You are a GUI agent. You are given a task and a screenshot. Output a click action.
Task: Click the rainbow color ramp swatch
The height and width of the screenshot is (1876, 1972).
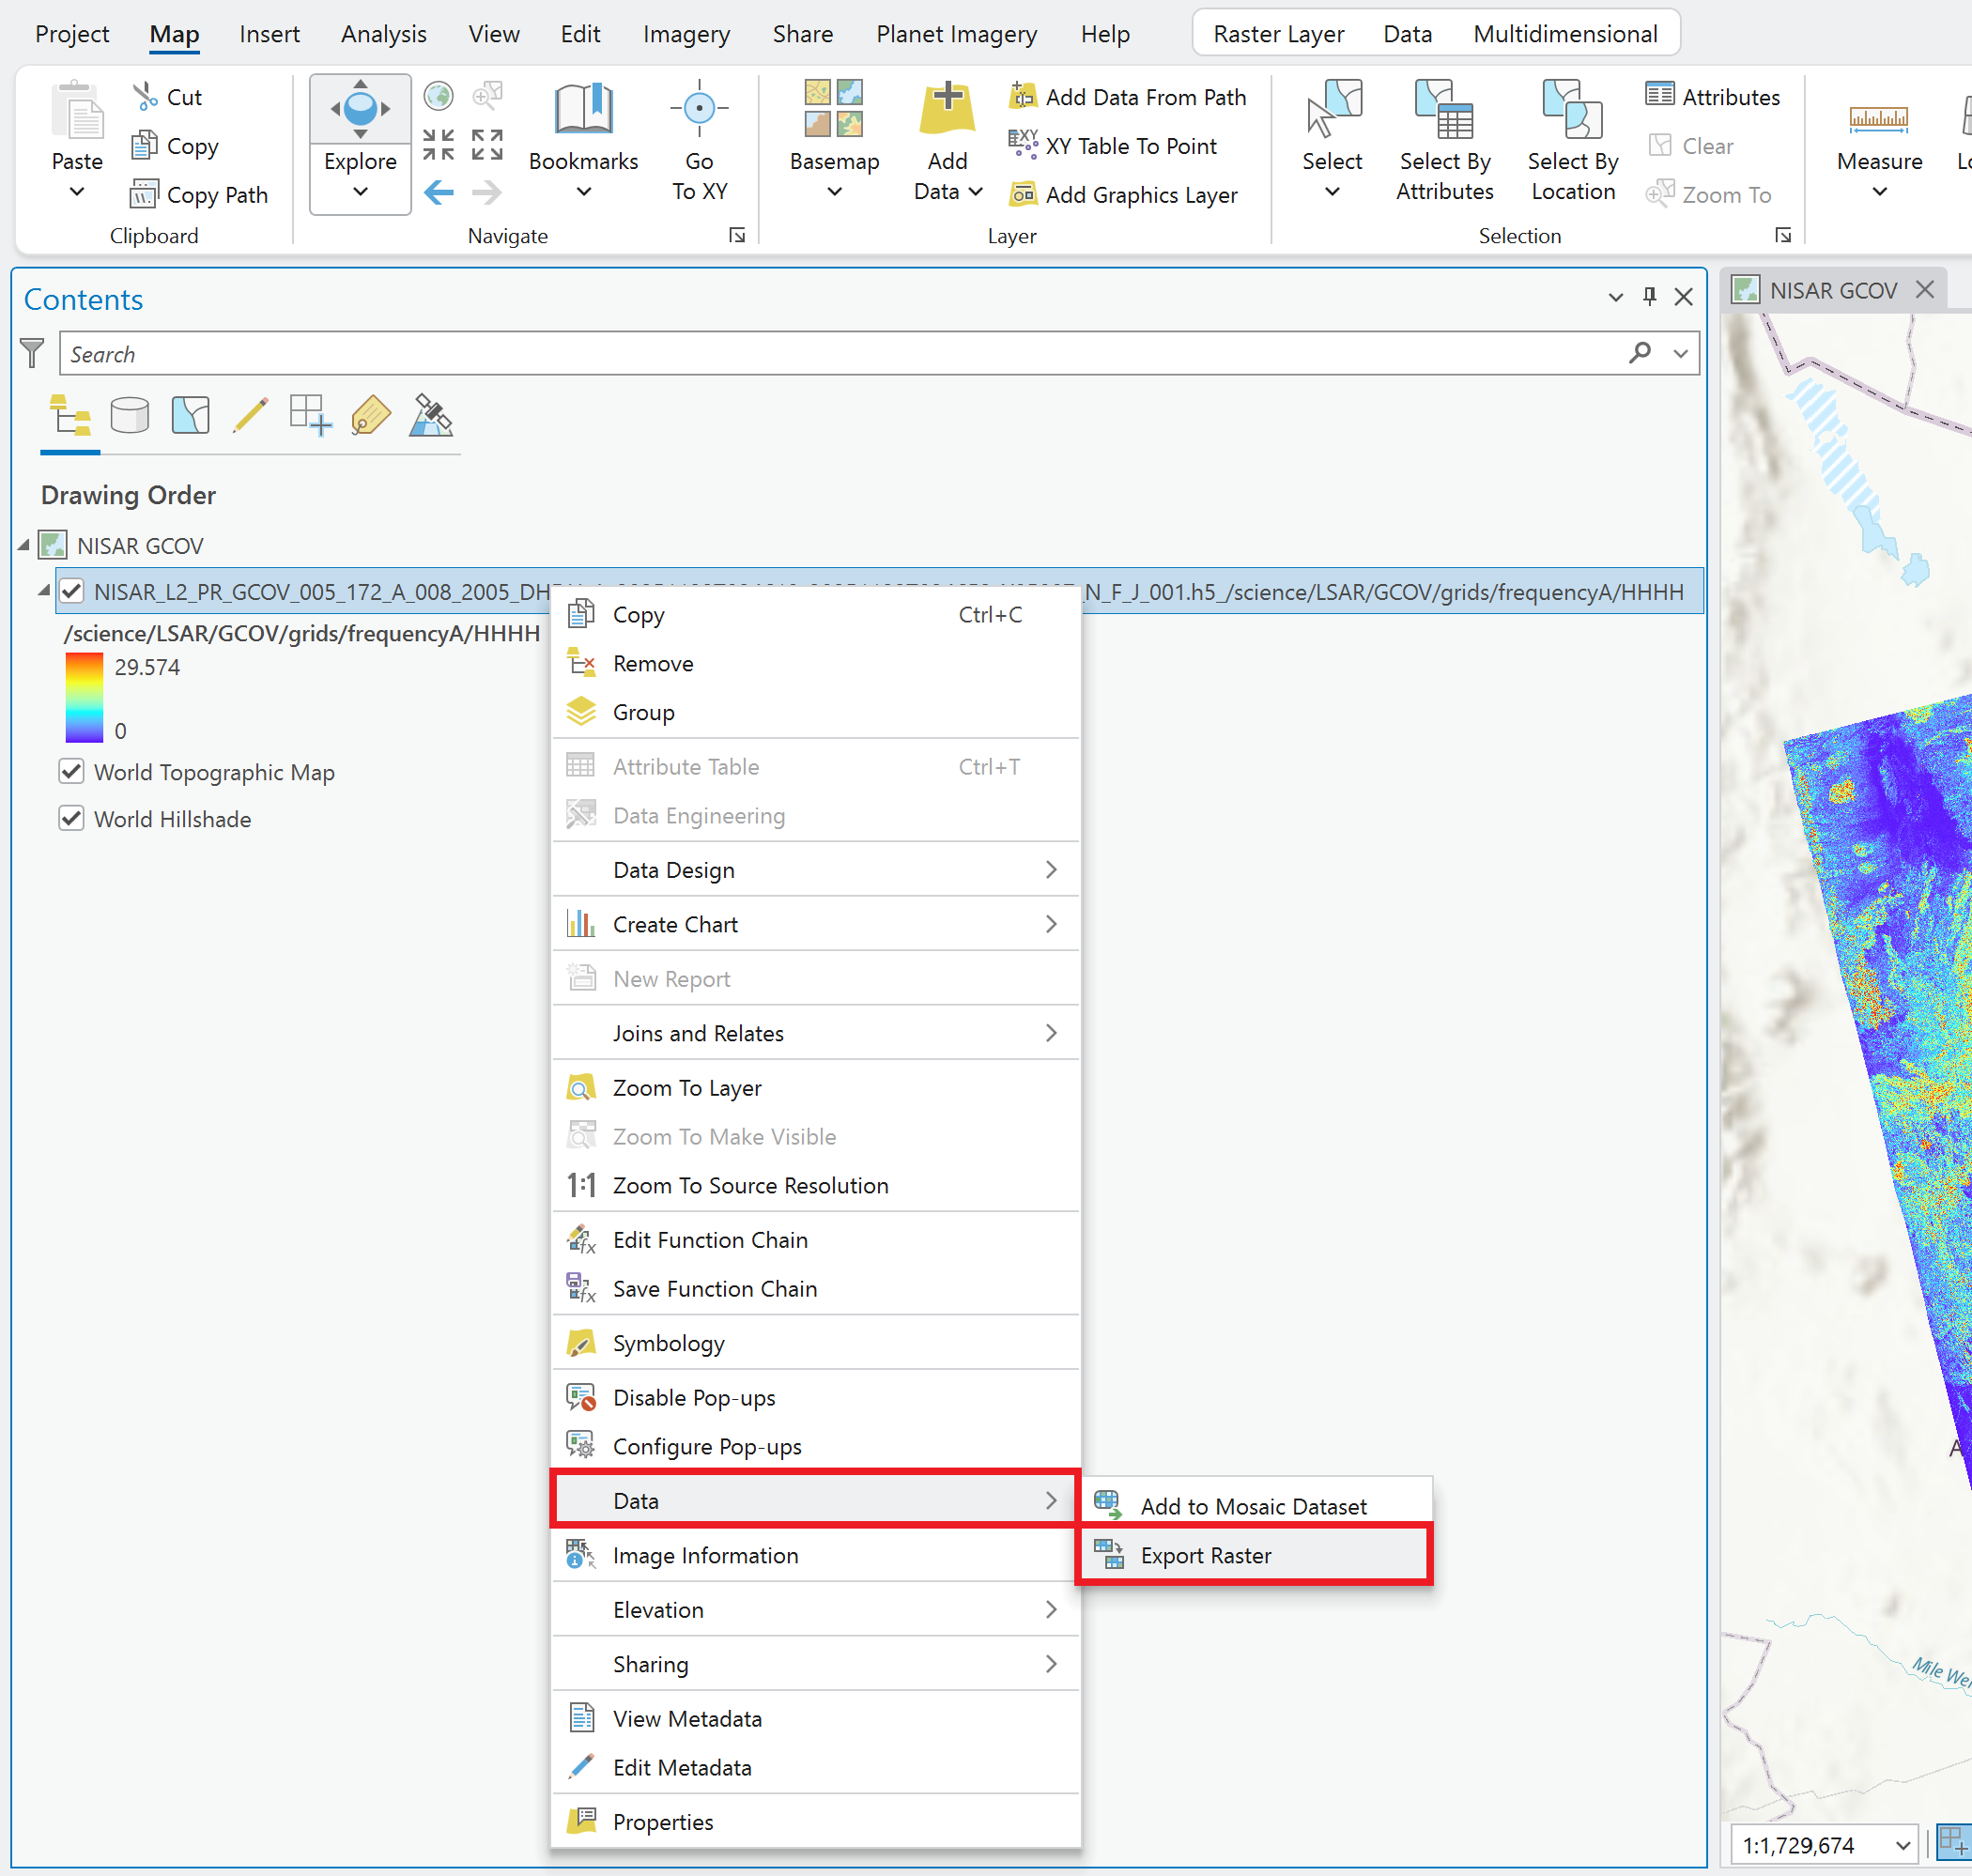pos(85,698)
